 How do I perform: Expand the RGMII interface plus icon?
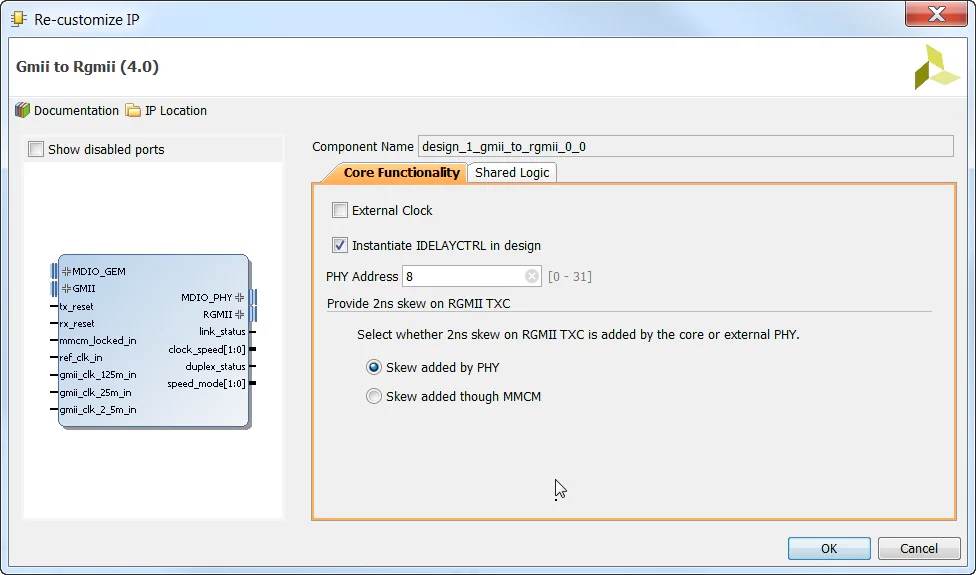(x=240, y=314)
